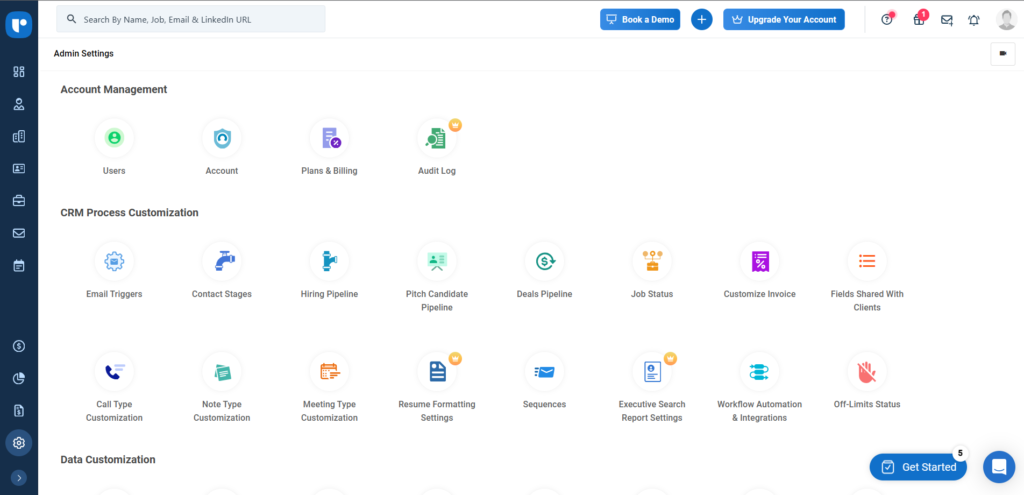1024x495 pixels.
Task: Click the Job Status label
Action: pyautogui.click(x=652, y=294)
